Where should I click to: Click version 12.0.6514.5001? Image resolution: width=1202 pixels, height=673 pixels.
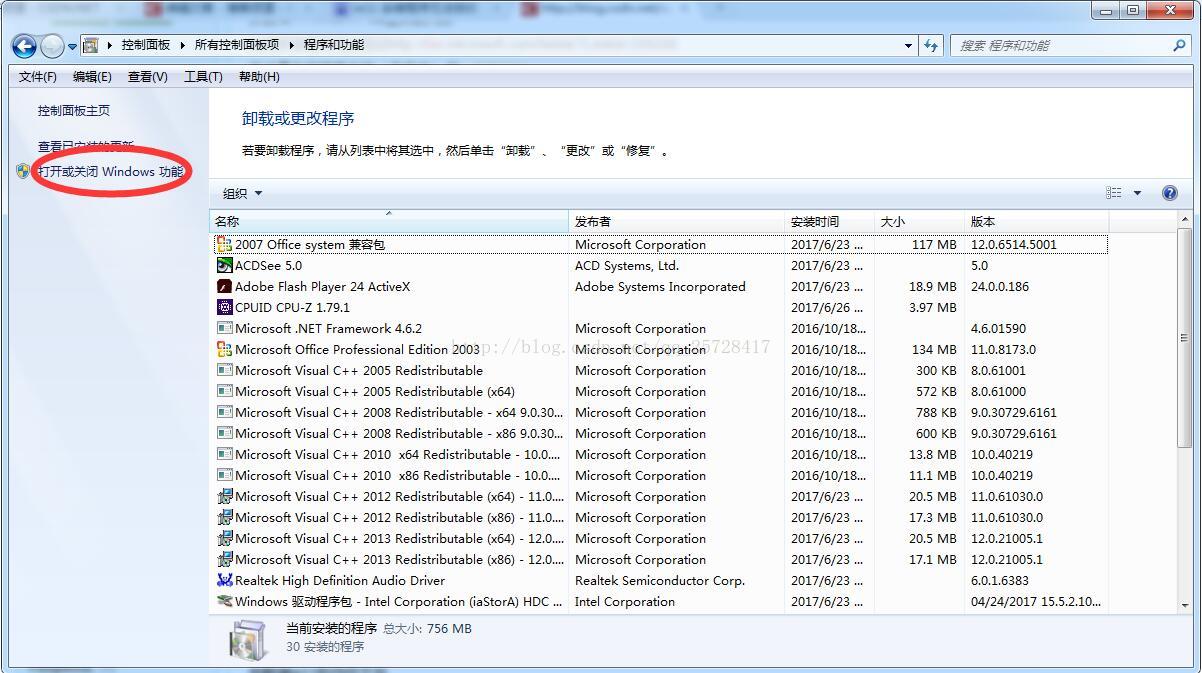1014,244
